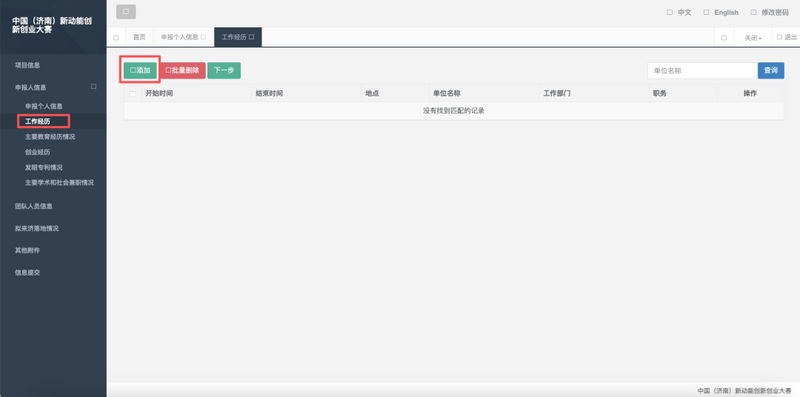Click the 下一步 button
800x397 pixels.
click(224, 70)
